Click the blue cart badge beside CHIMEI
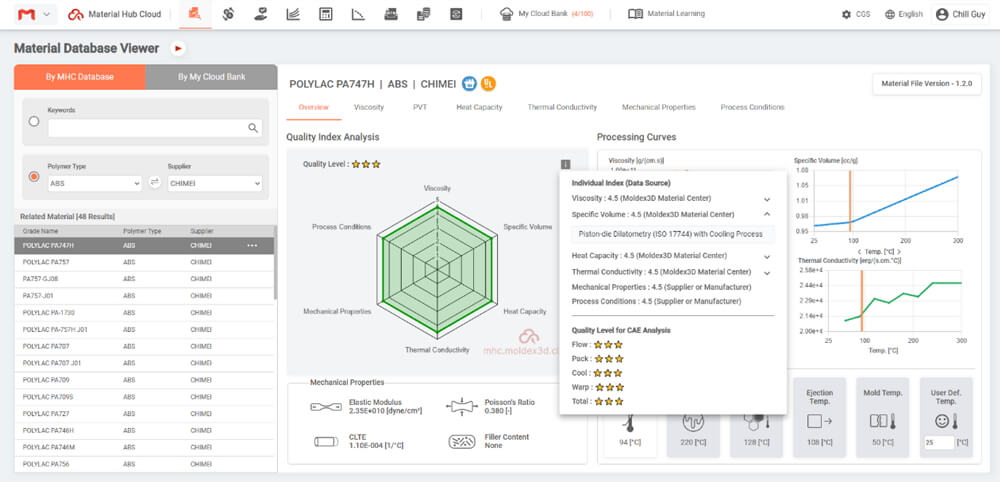Viewport: 1000px width, 482px height. tap(469, 84)
